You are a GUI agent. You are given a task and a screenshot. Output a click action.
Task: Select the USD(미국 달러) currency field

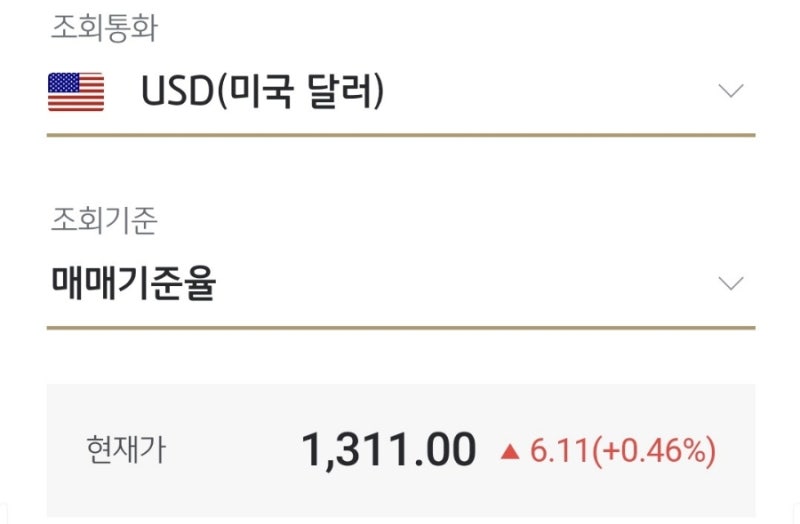[x=401, y=92]
